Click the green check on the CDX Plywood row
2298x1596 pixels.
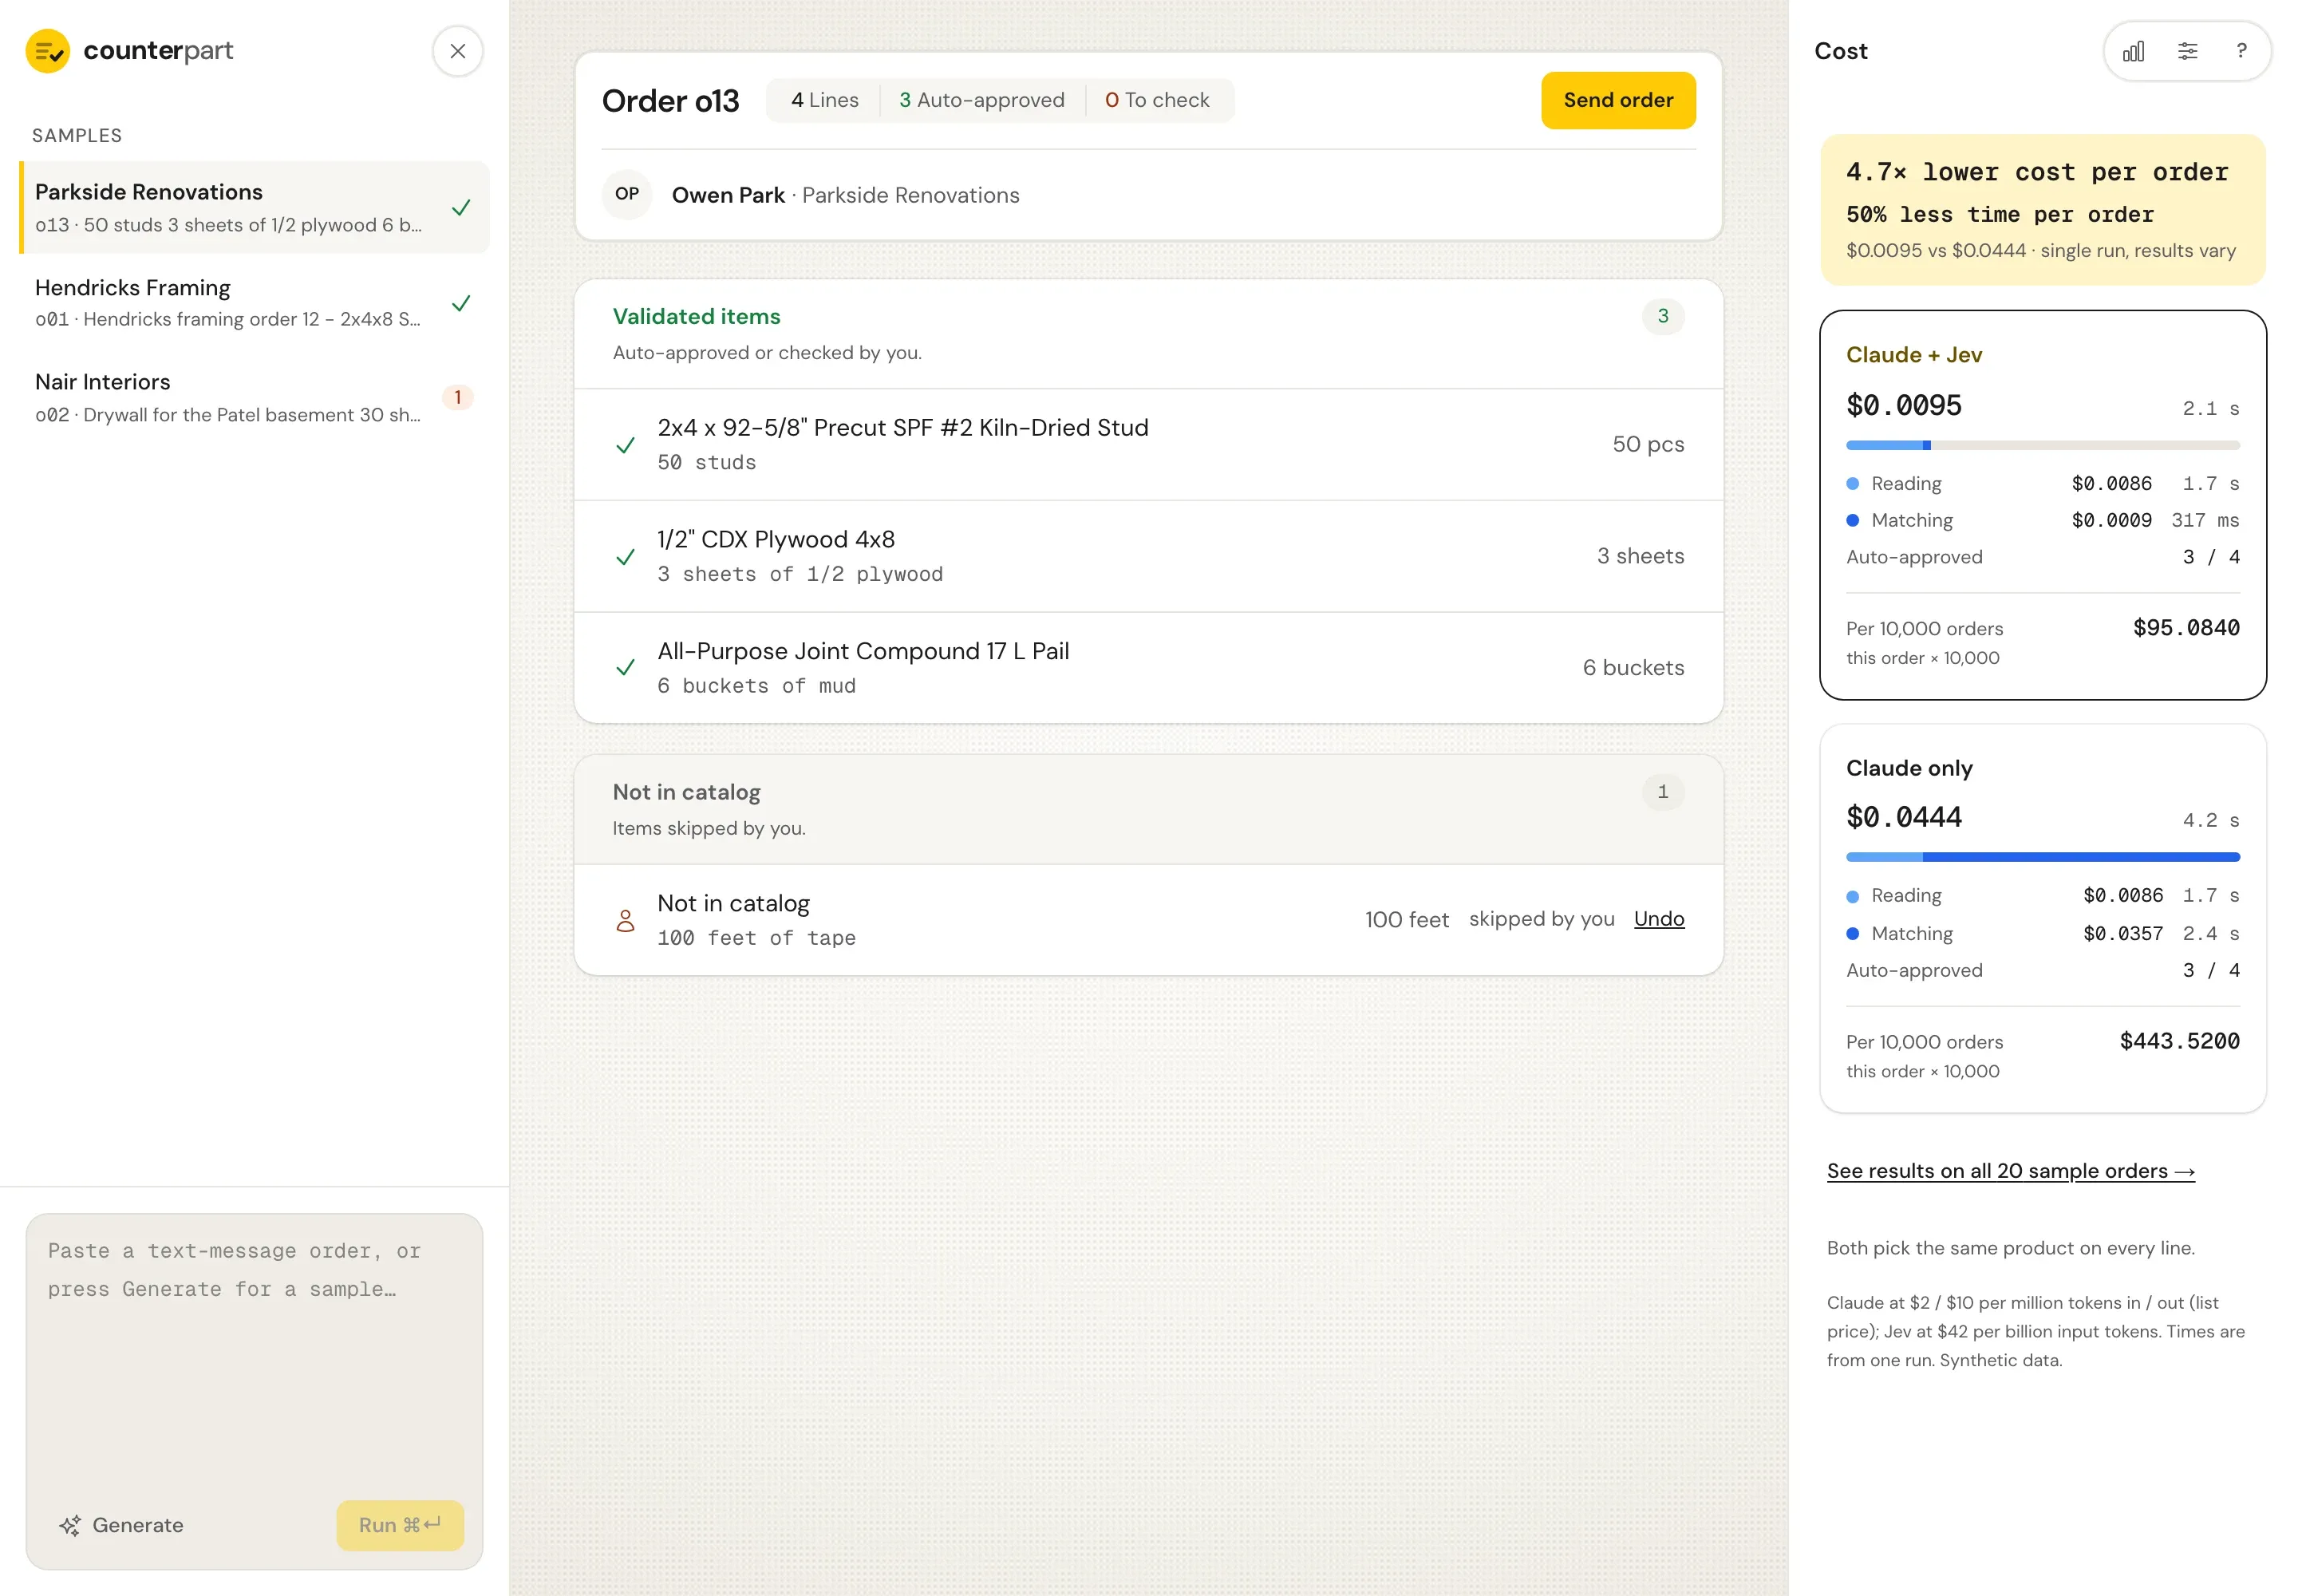(x=625, y=557)
